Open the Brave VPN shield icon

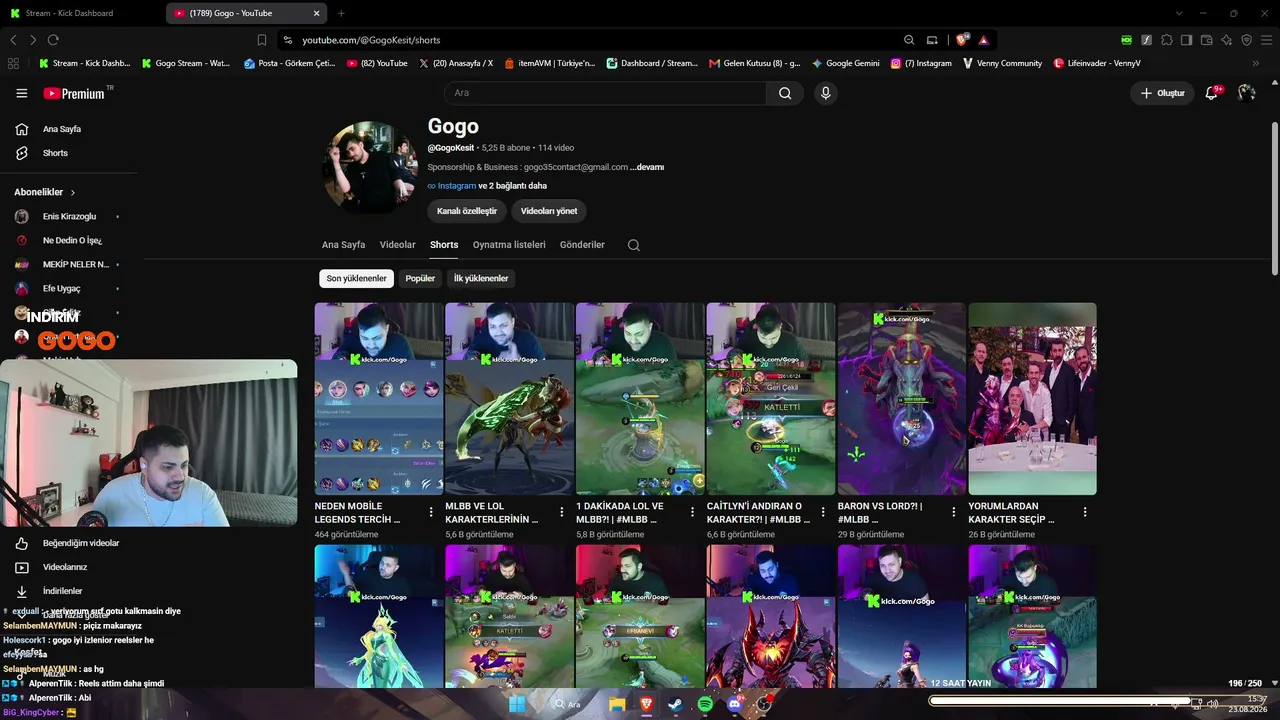1246,40
